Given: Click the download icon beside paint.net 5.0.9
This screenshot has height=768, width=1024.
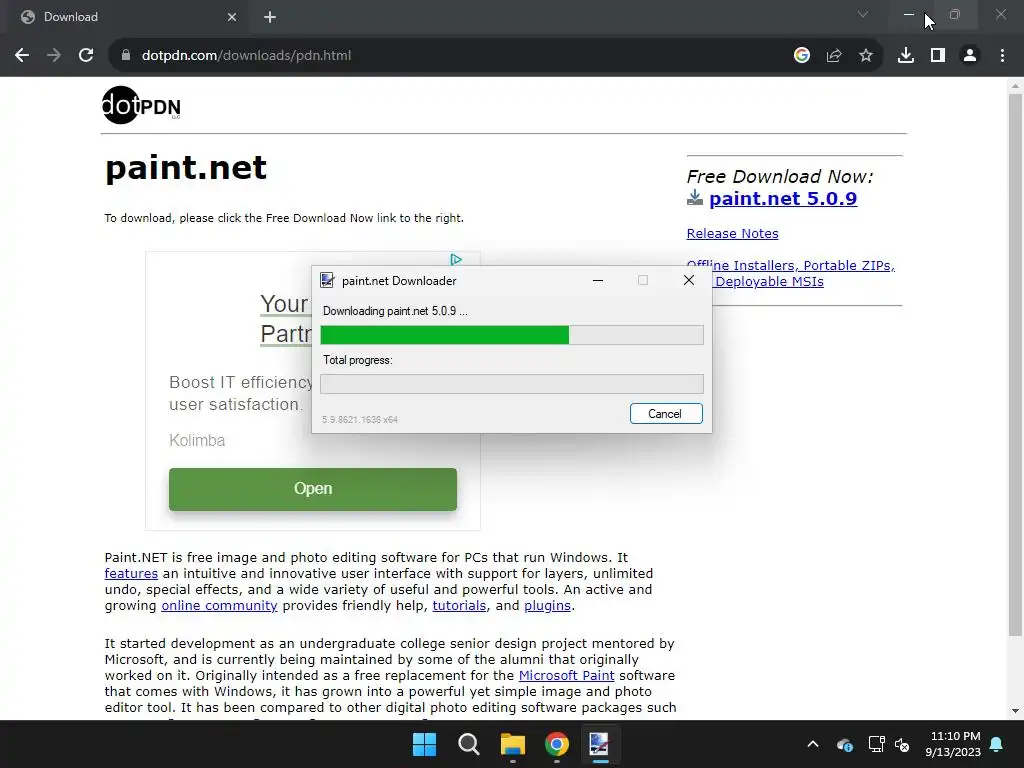Looking at the screenshot, I should (695, 197).
